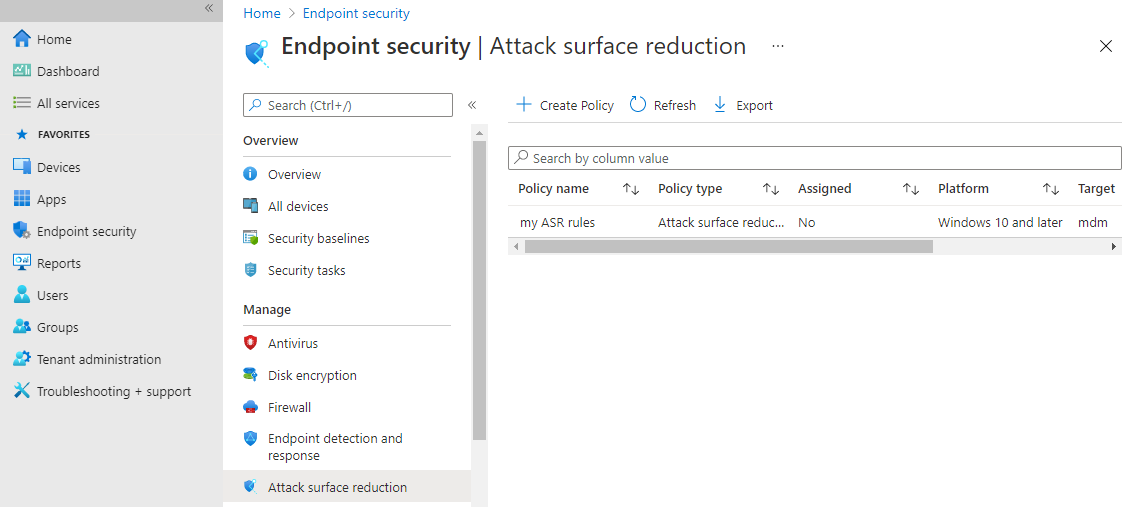Click the Tenant administration icon
This screenshot has height=507, width=1127.
[22, 359]
